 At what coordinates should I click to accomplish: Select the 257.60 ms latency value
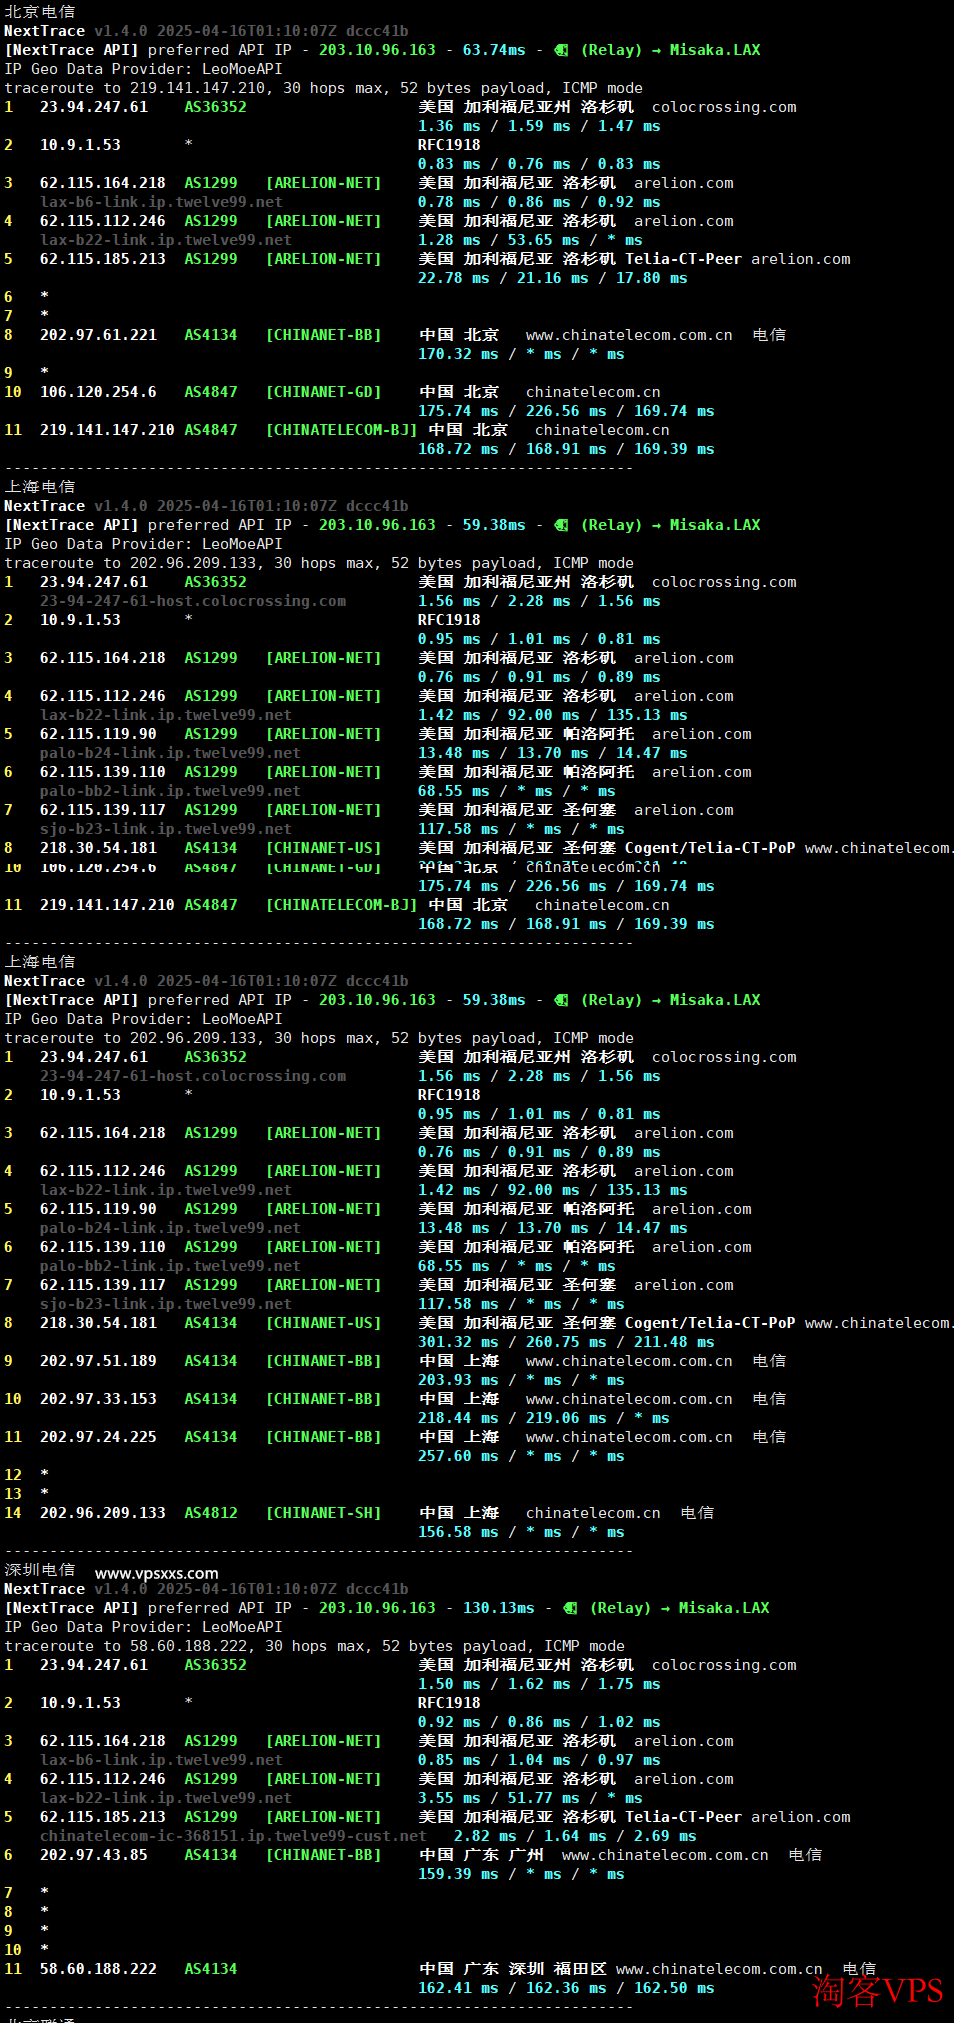click(x=458, y=1456)
